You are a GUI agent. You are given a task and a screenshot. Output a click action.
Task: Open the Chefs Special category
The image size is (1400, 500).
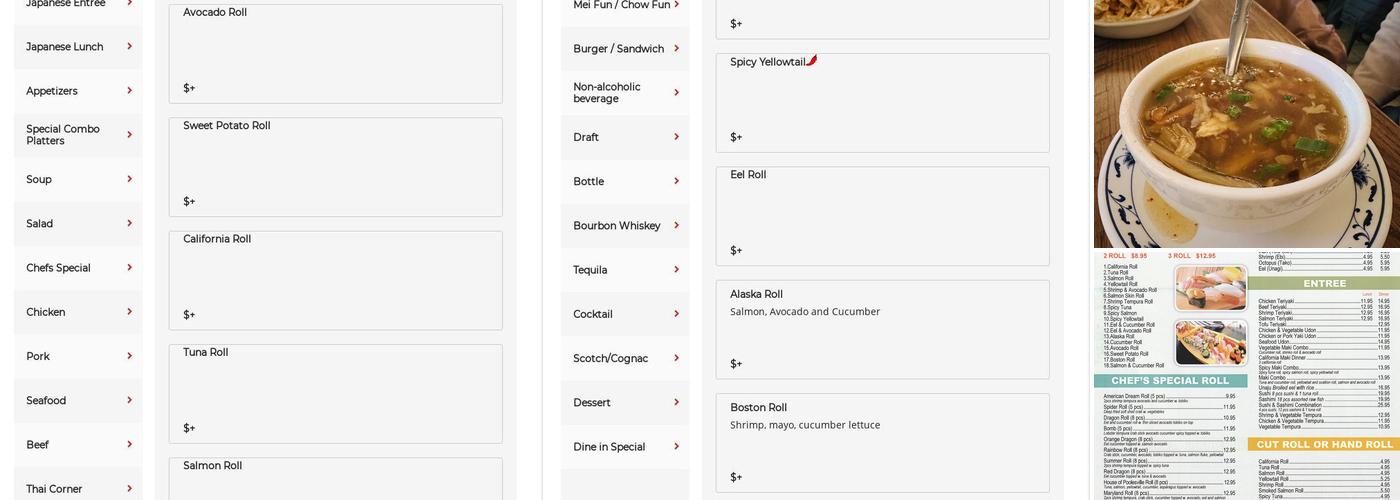(77, 268)
